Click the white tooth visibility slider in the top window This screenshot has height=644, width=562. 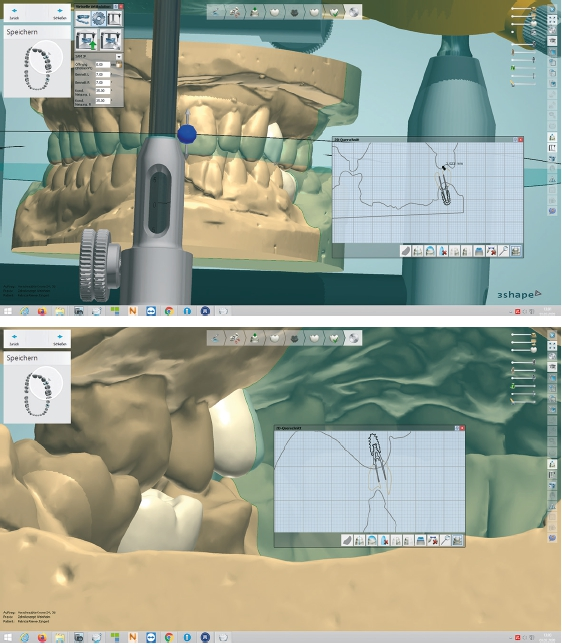point(523,24)
